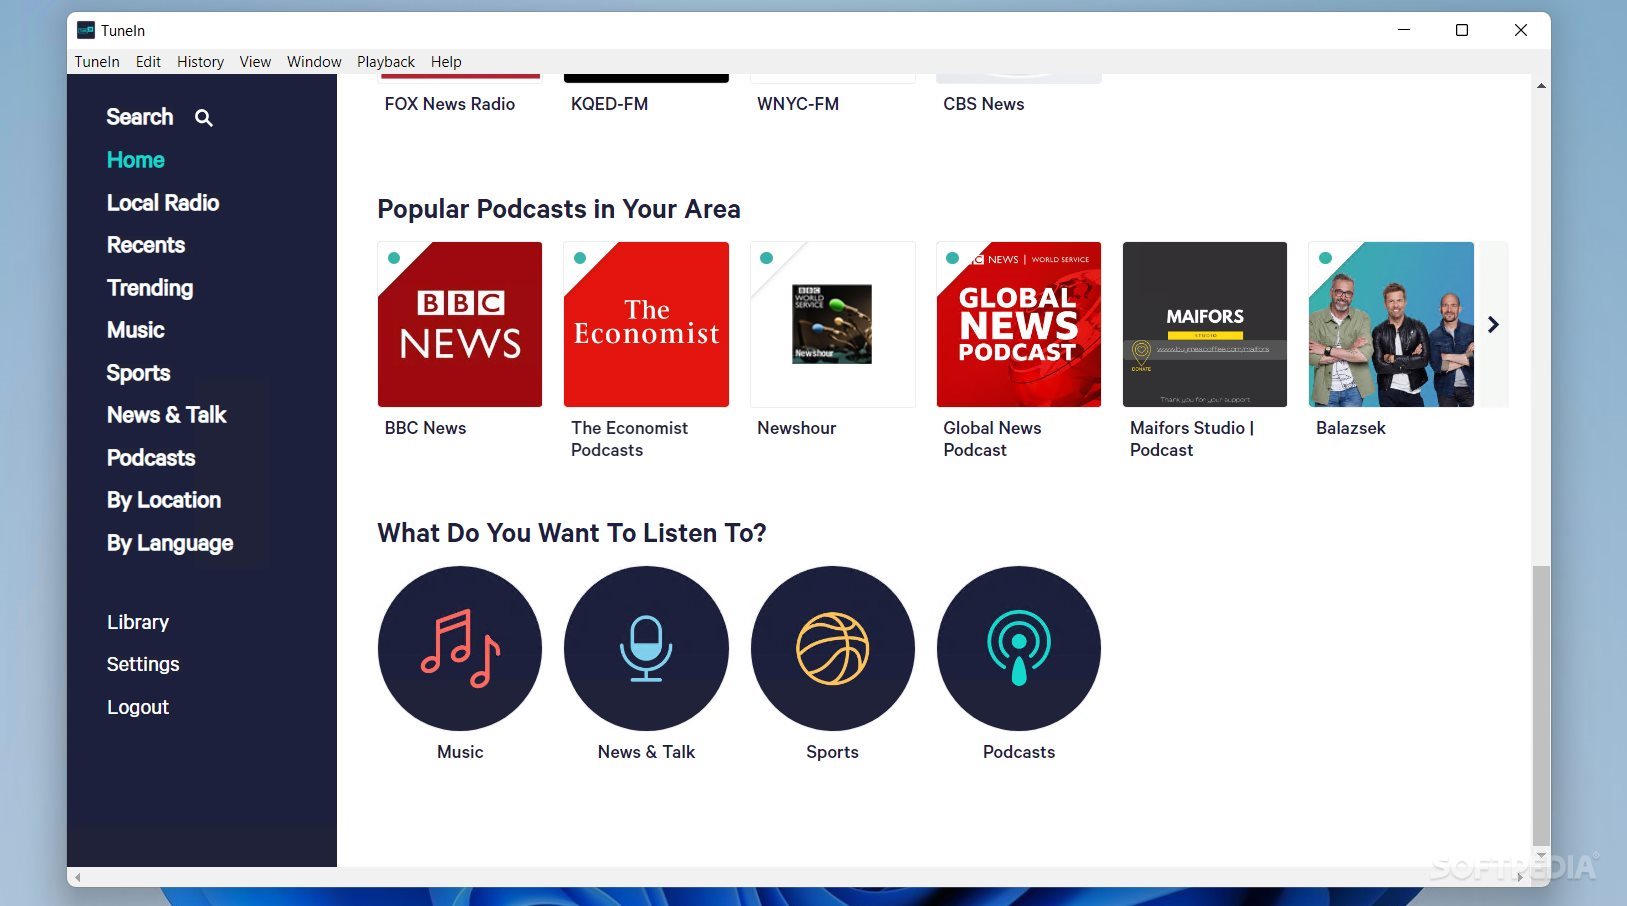Open the Music category circle icon

click(x=460, y=648)
